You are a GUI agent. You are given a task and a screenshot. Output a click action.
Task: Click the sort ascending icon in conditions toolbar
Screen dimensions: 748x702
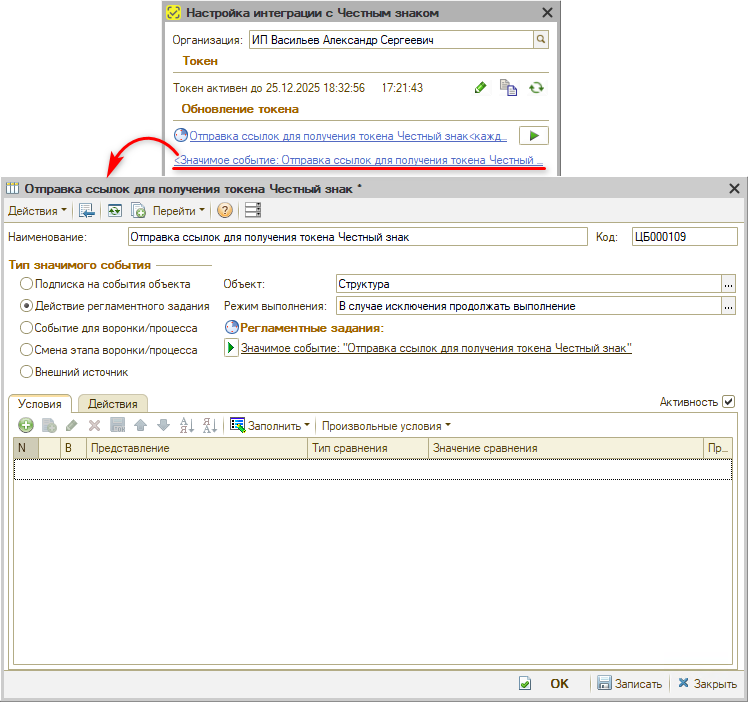[186, 425]
